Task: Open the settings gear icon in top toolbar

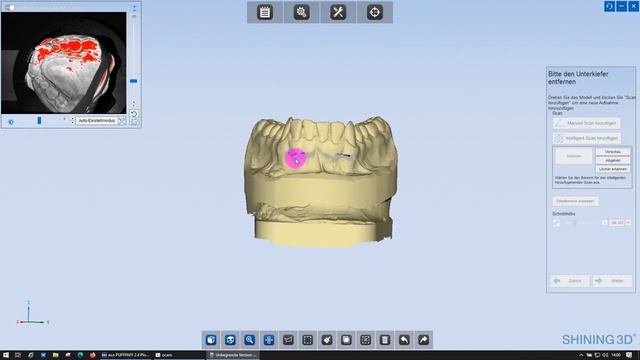Action: pos(301,12)
